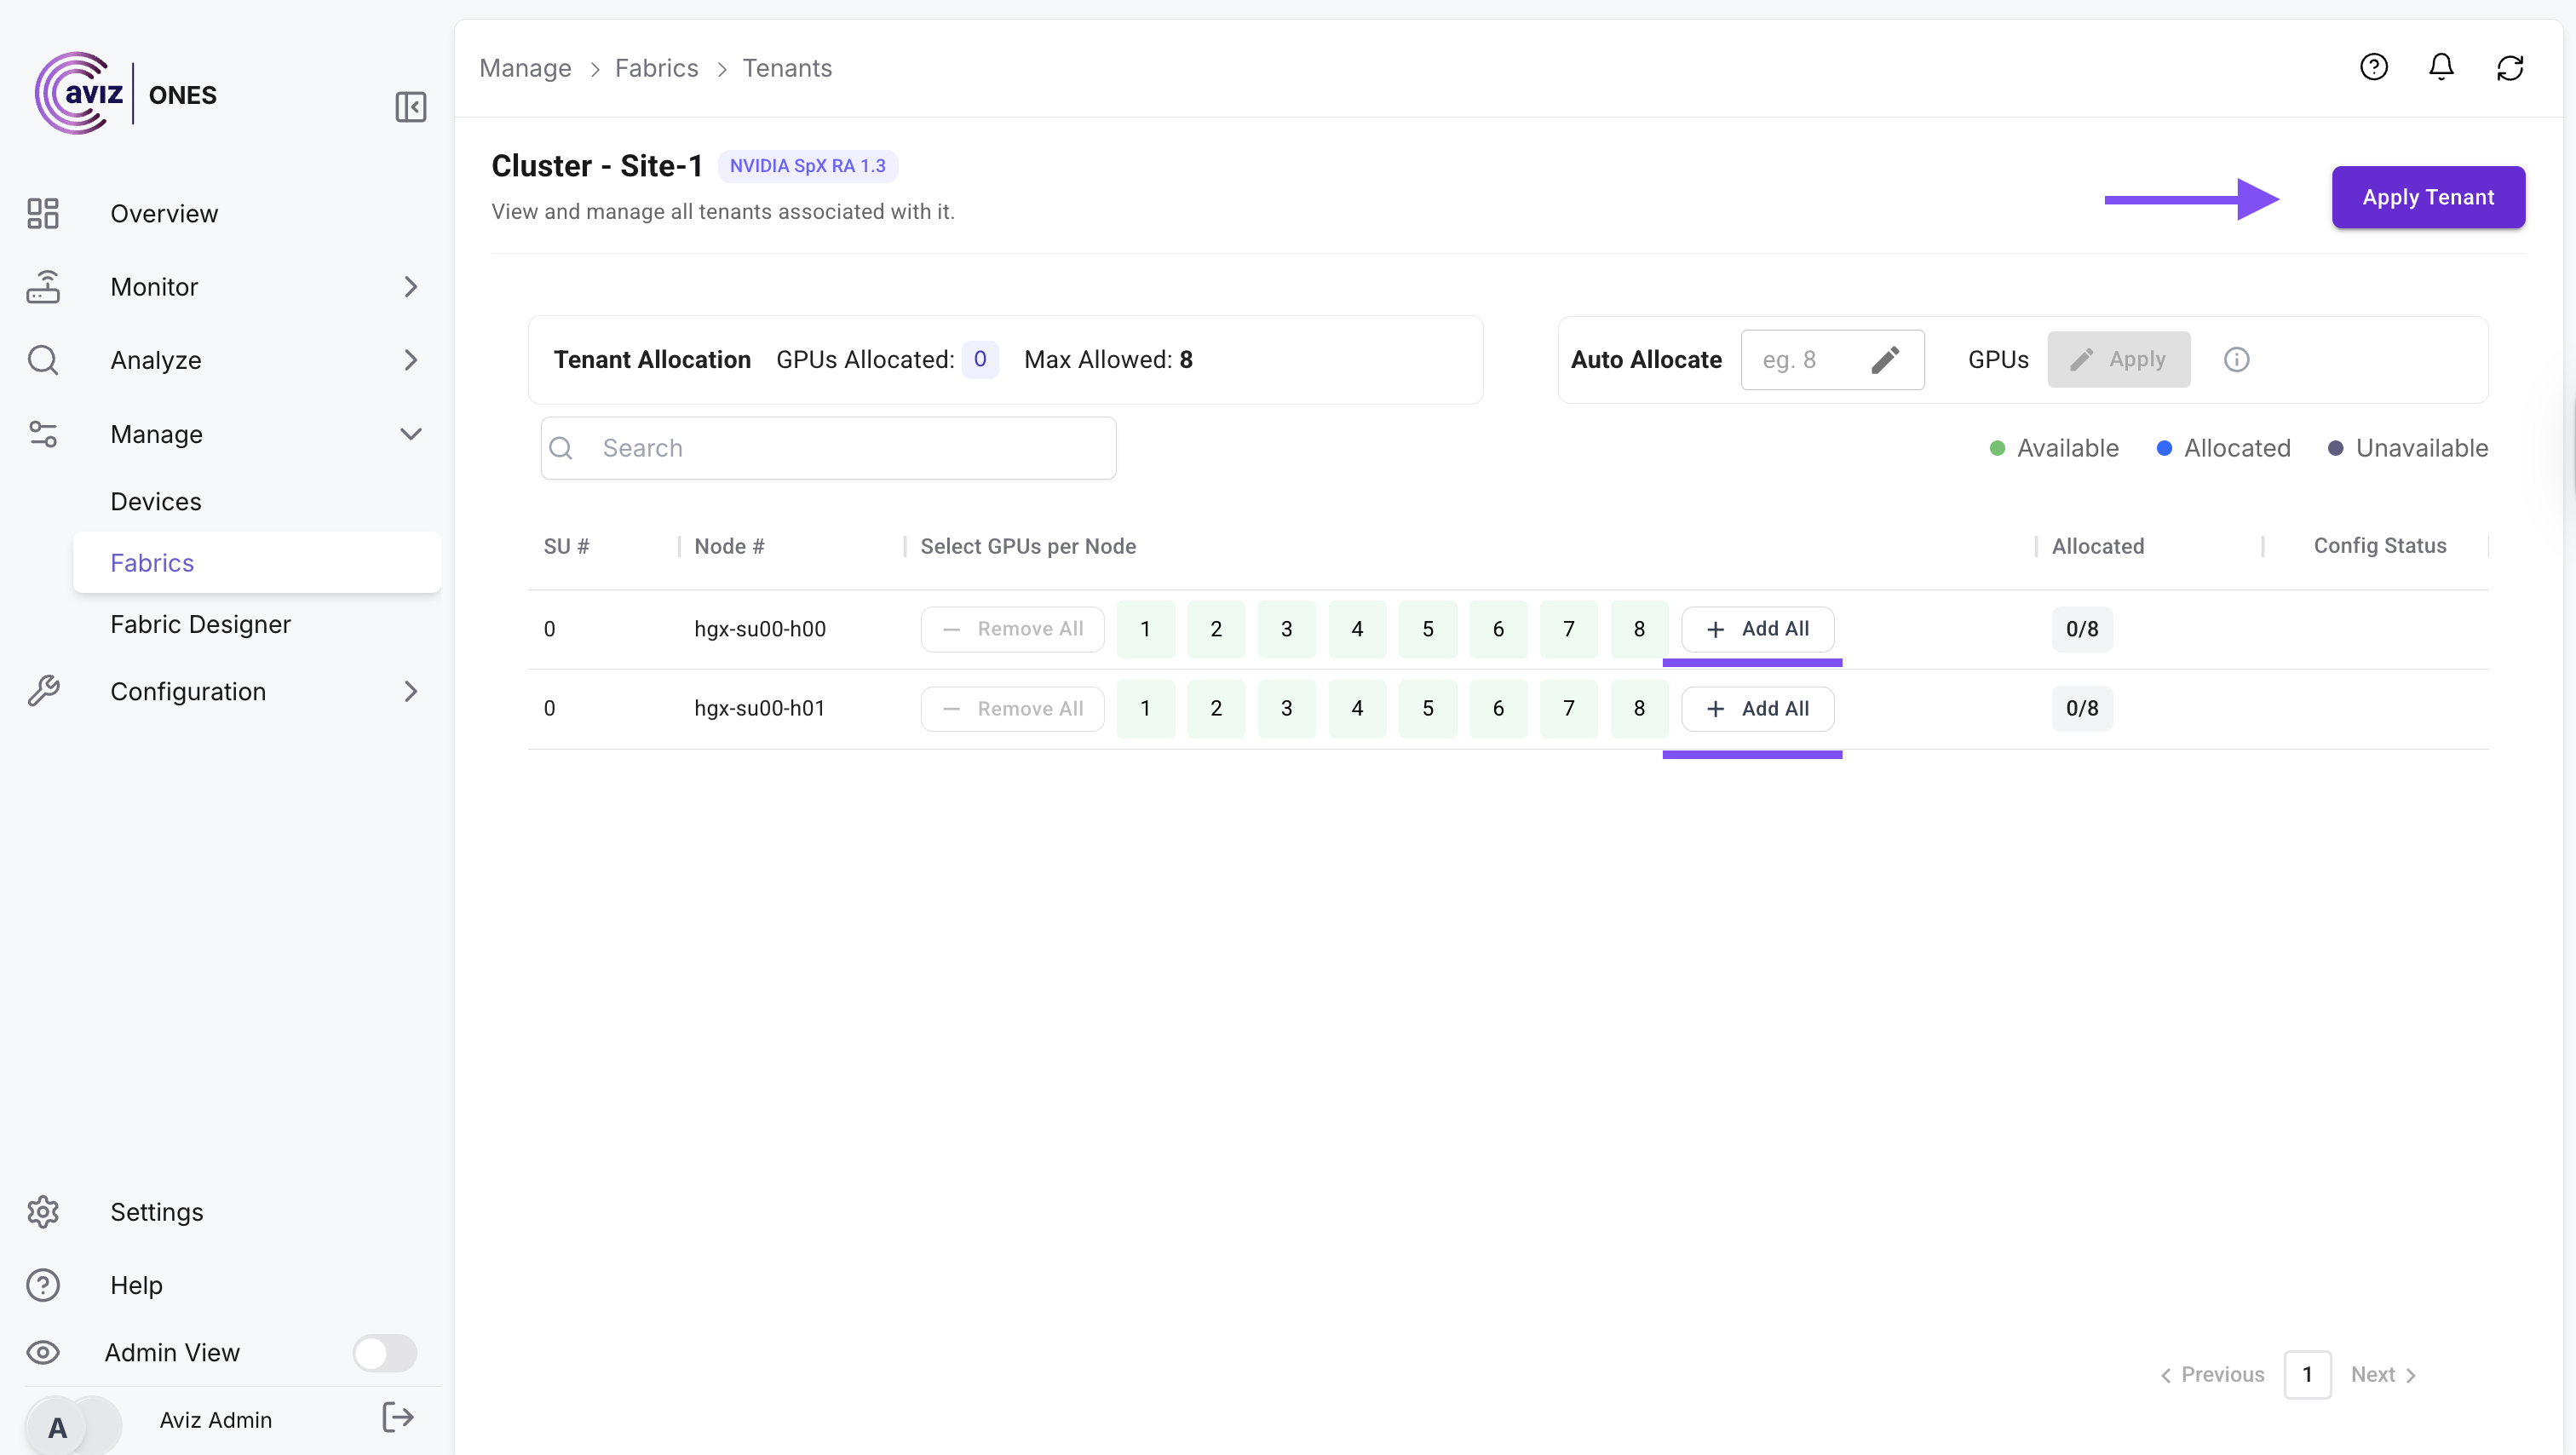Toggle the Admin View switch
Screen dimensions: 2576x1455
tap(385, 1353)
